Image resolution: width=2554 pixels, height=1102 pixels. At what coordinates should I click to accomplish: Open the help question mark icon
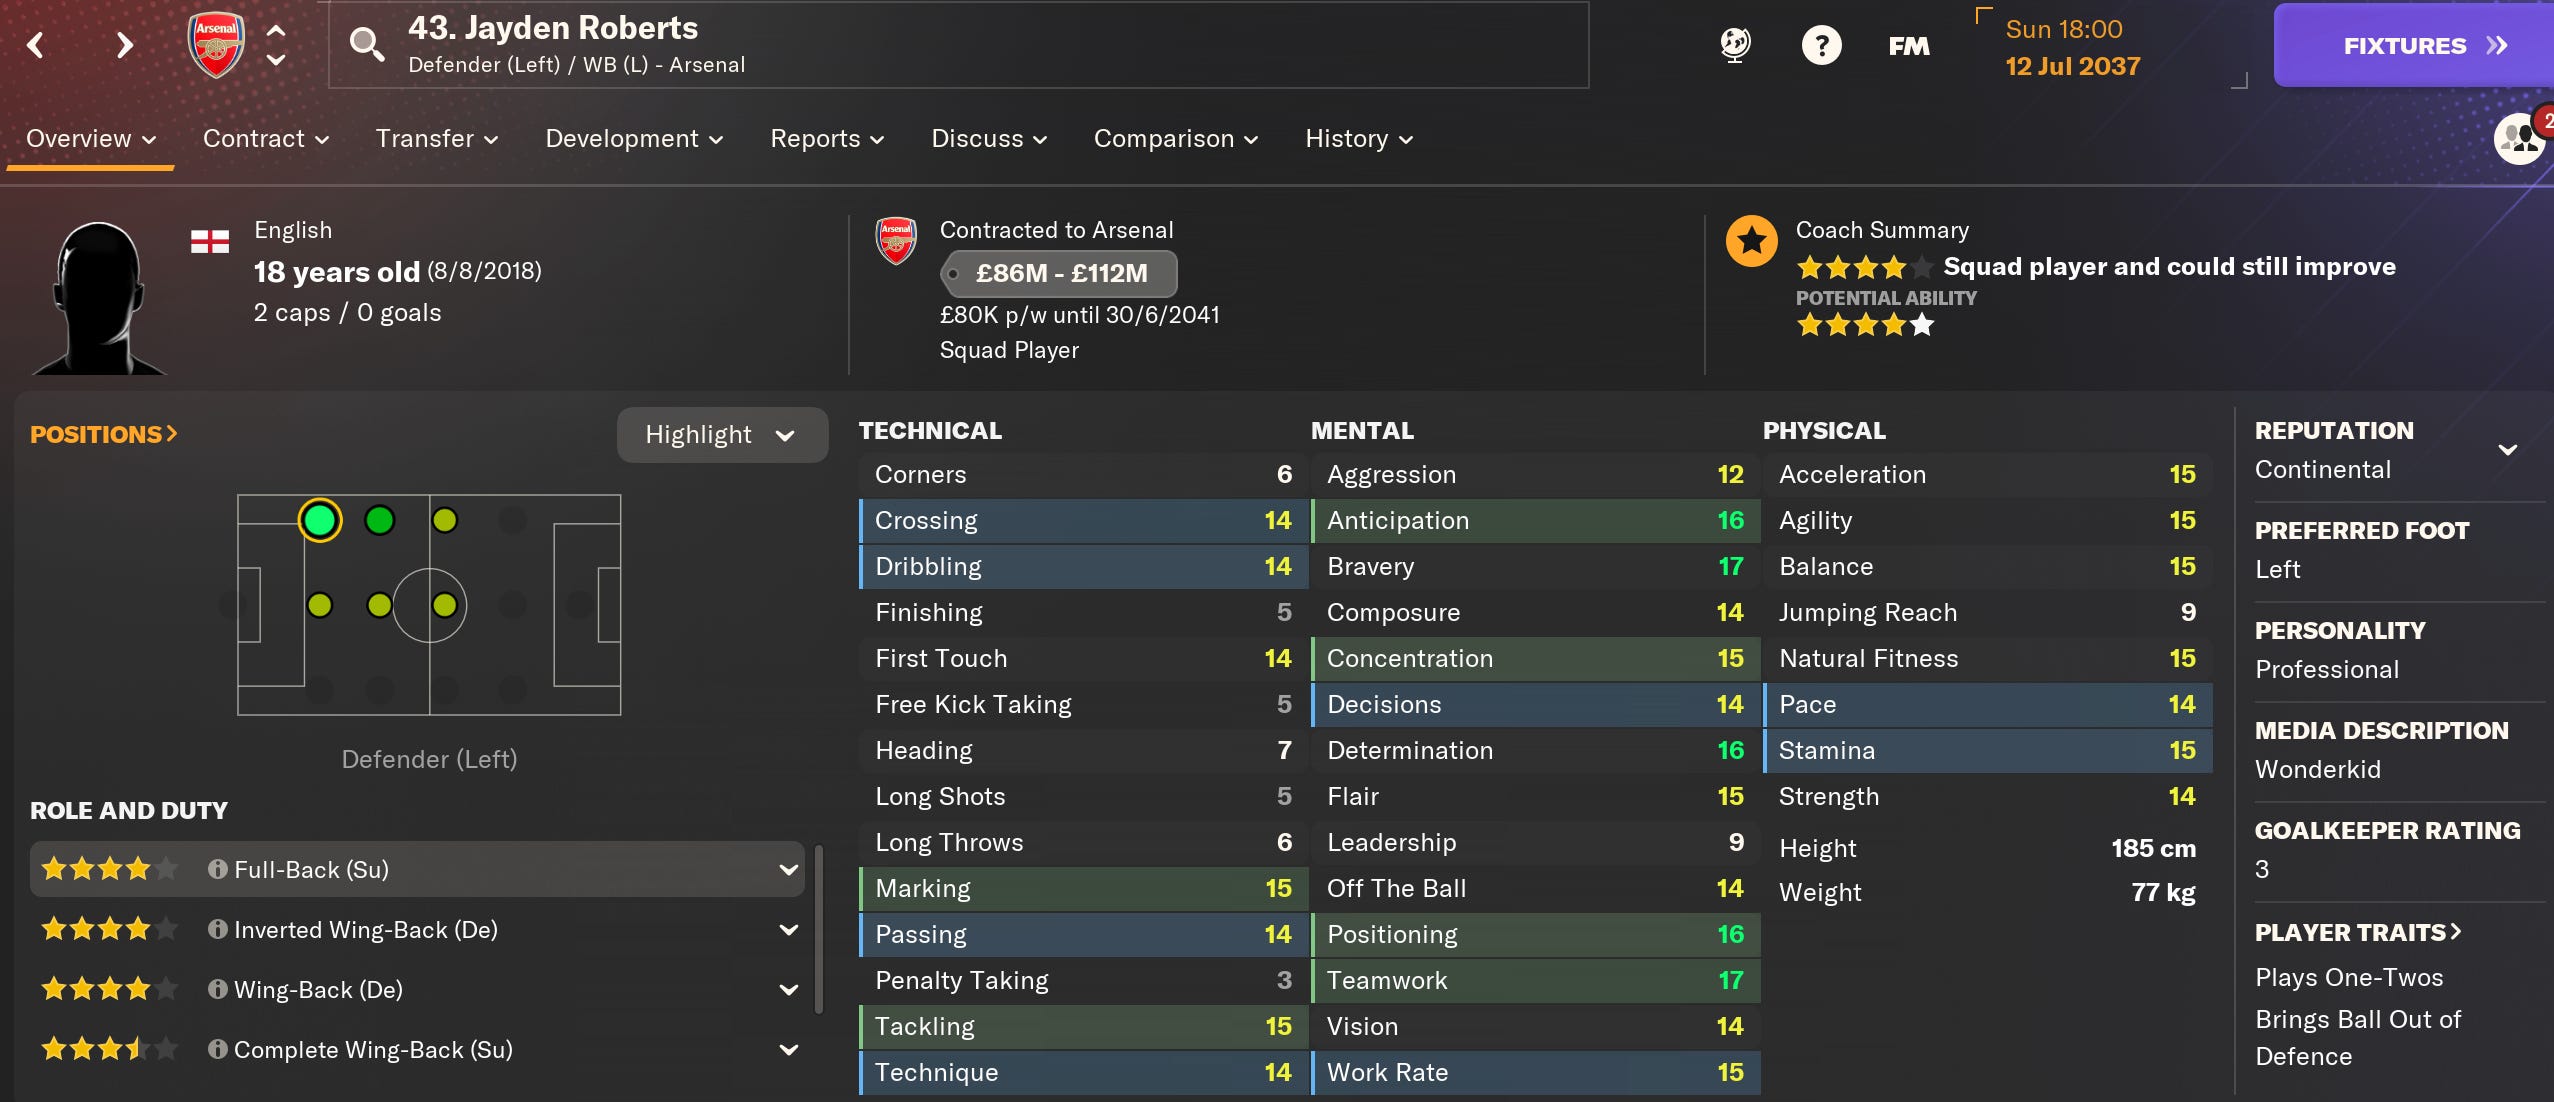pos(1821,45)
